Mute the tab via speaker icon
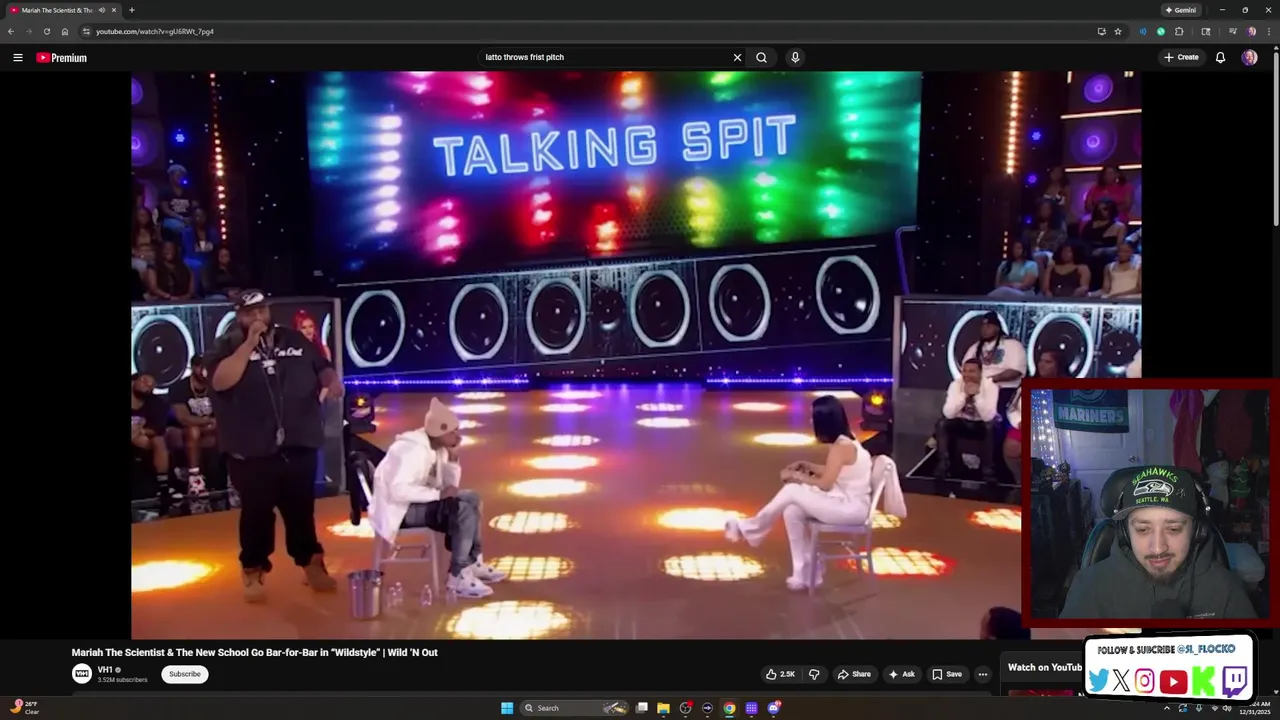Image resolution: width=1280 pixels, height=720 pixels. click(x=102, y=10)
